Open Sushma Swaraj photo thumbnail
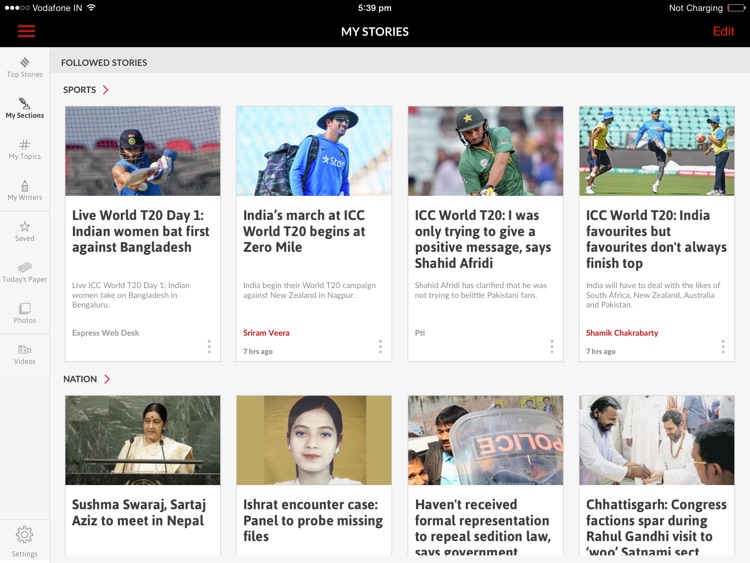 tap(143, 440)
